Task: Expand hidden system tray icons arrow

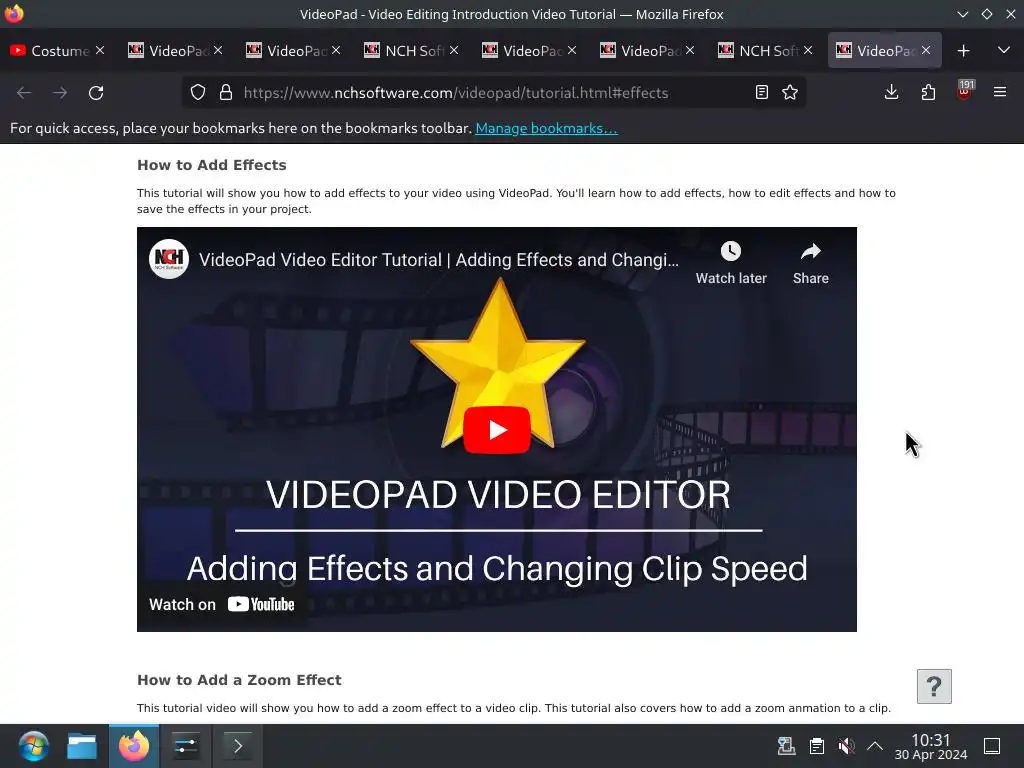Action: [875, 746]
